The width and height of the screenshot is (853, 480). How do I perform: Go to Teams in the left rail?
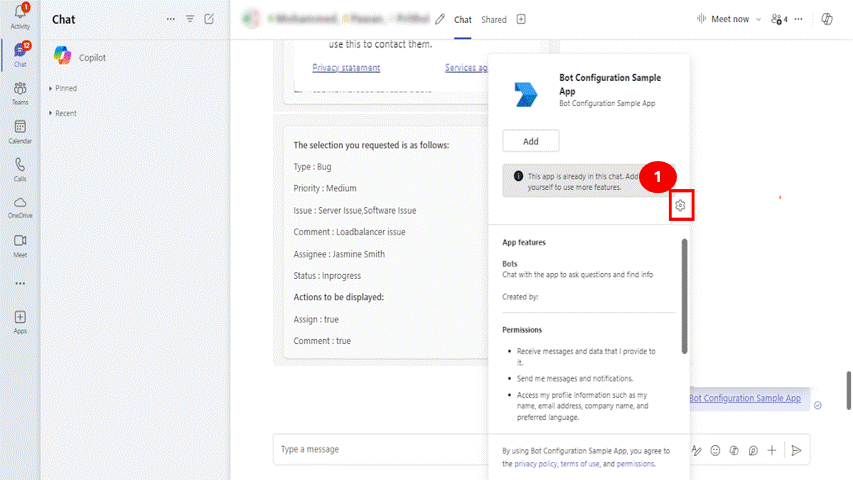click(20, 92)
